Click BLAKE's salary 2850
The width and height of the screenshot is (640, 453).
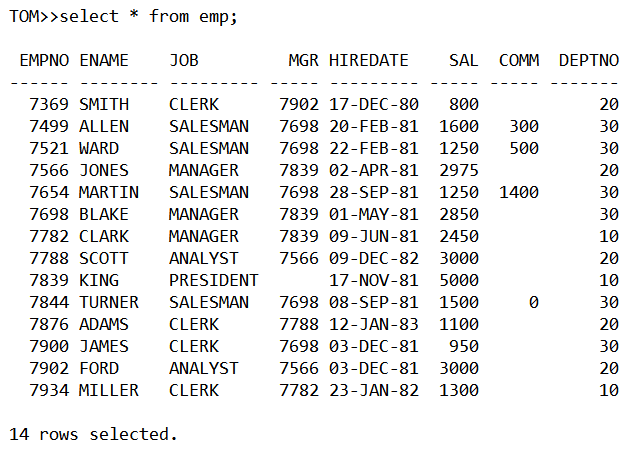459,214
